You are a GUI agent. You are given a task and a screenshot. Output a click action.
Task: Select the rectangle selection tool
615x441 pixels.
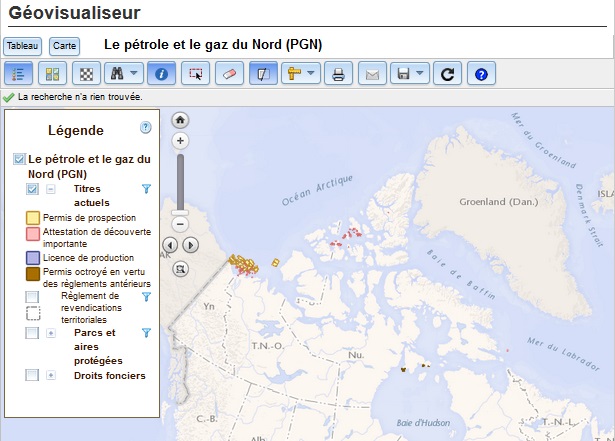195,73
